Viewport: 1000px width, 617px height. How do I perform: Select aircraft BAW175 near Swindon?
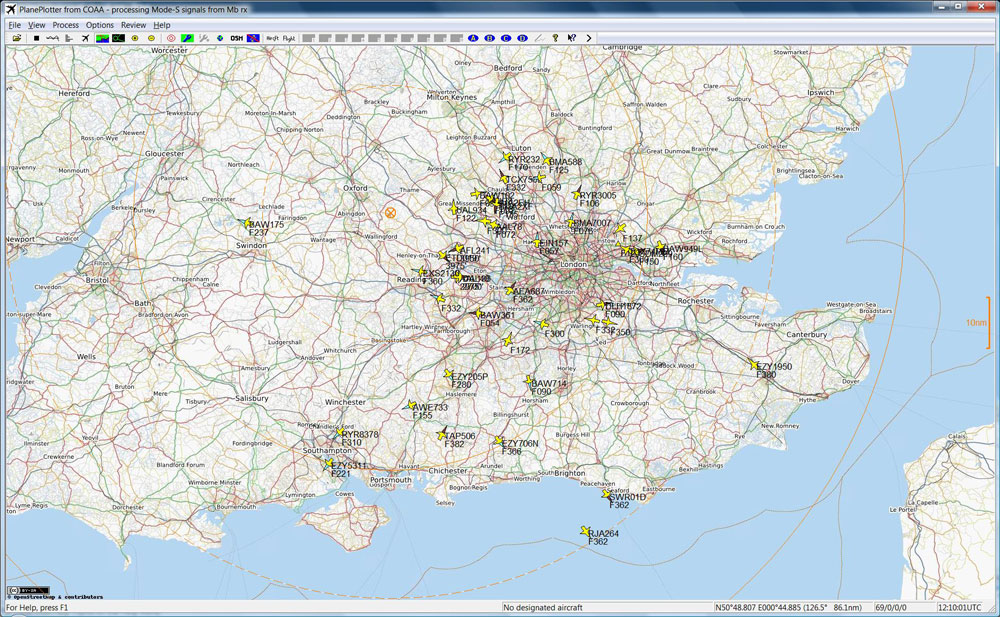[246, 224]
